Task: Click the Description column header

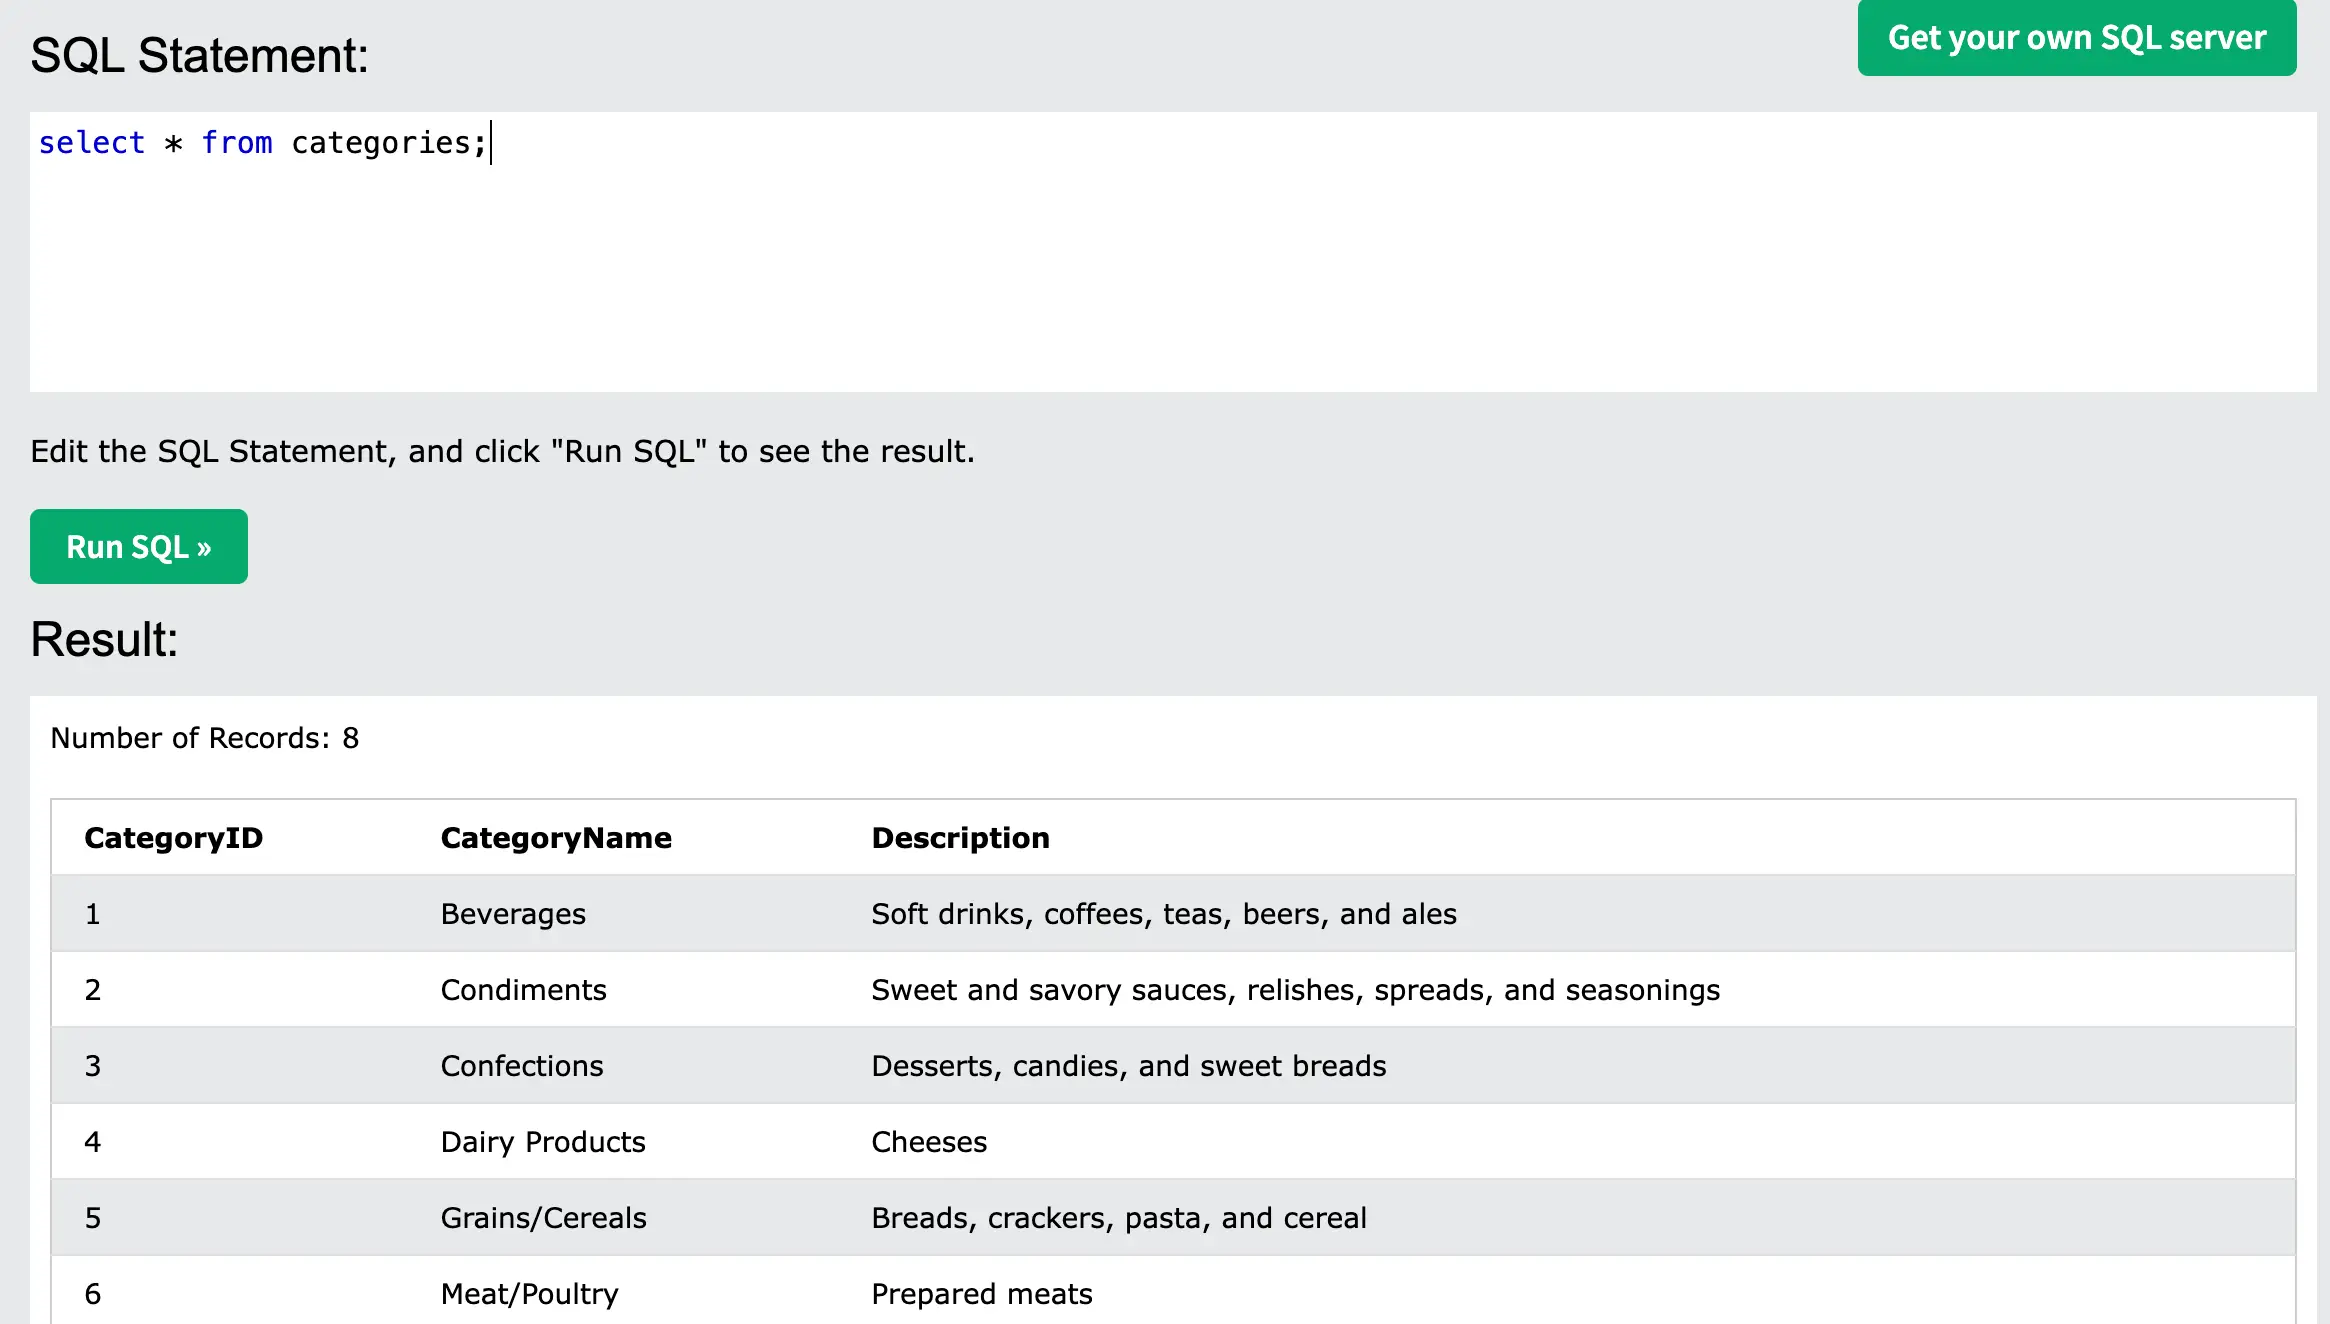Action: (960, 837)
